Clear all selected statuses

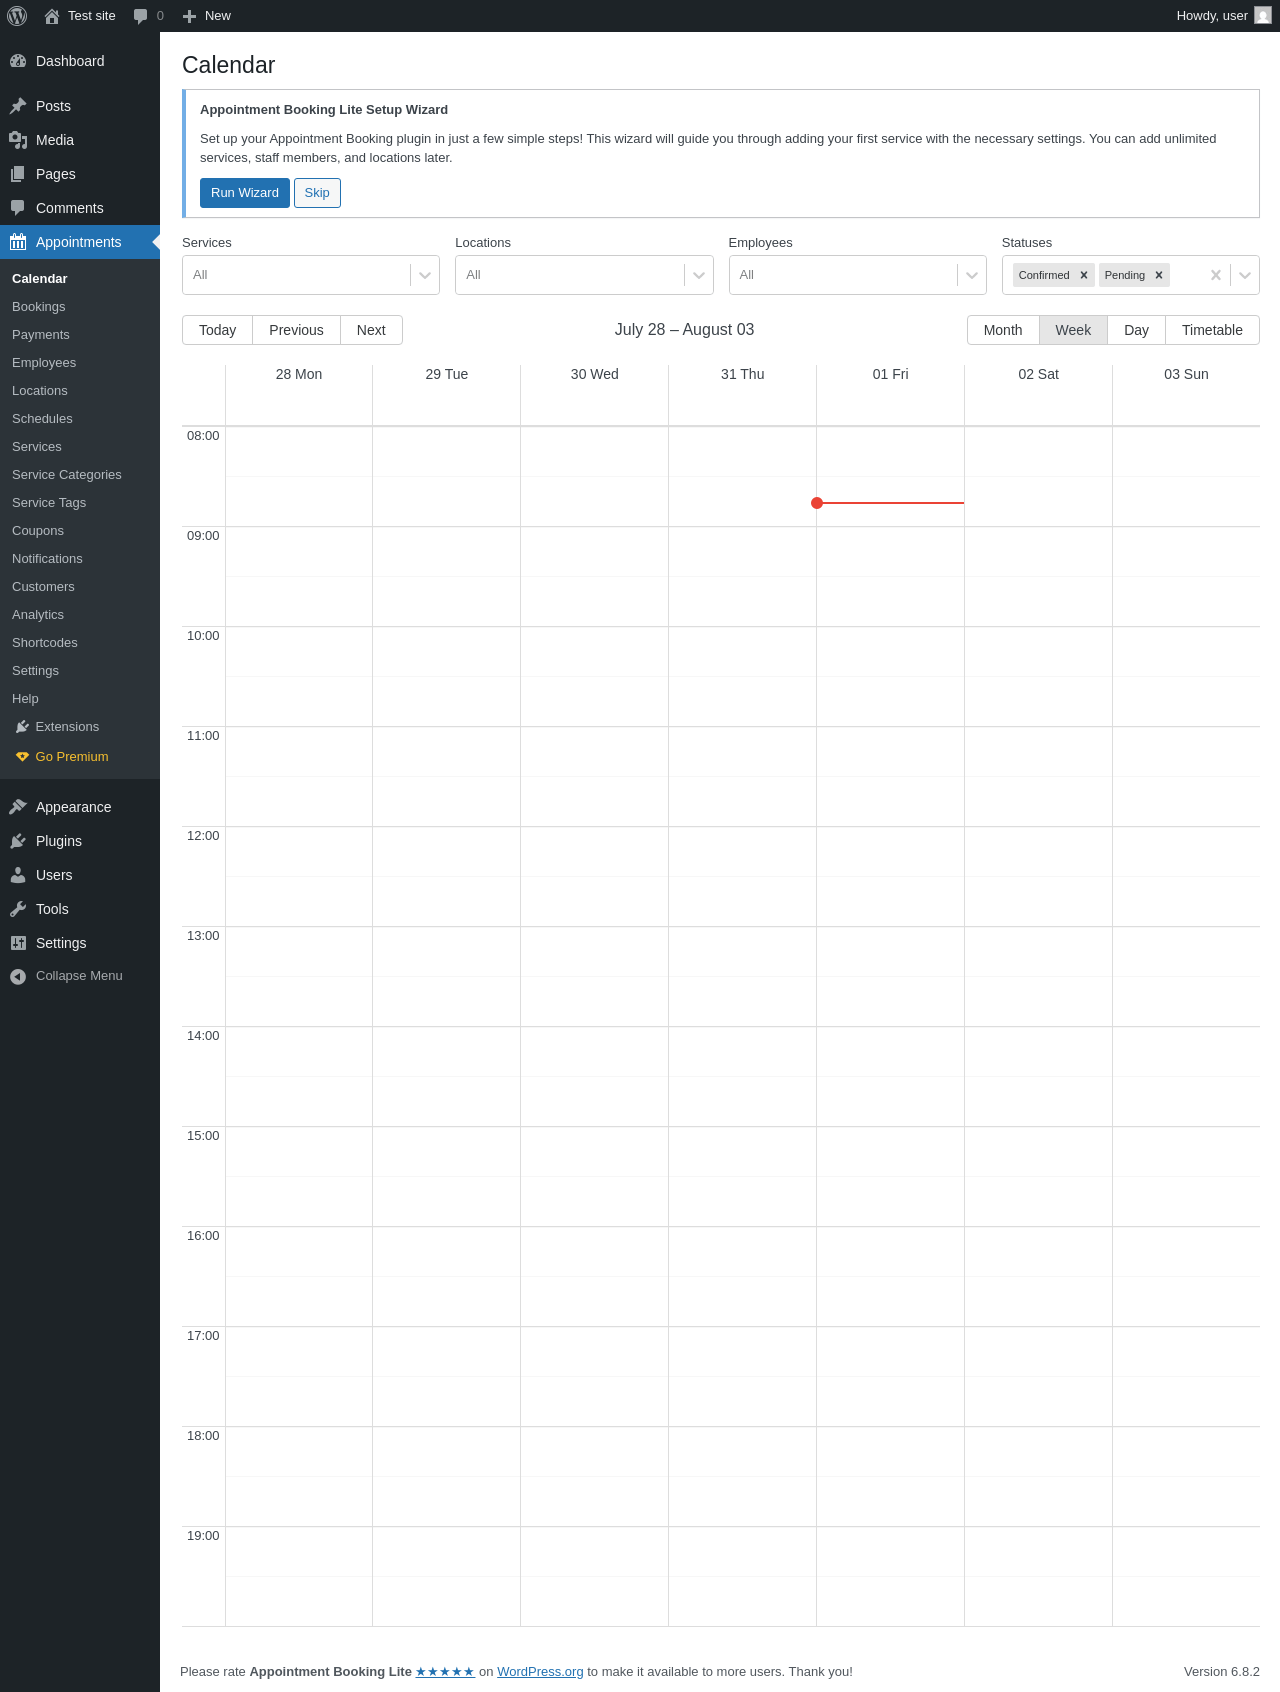coord(1216,275)
